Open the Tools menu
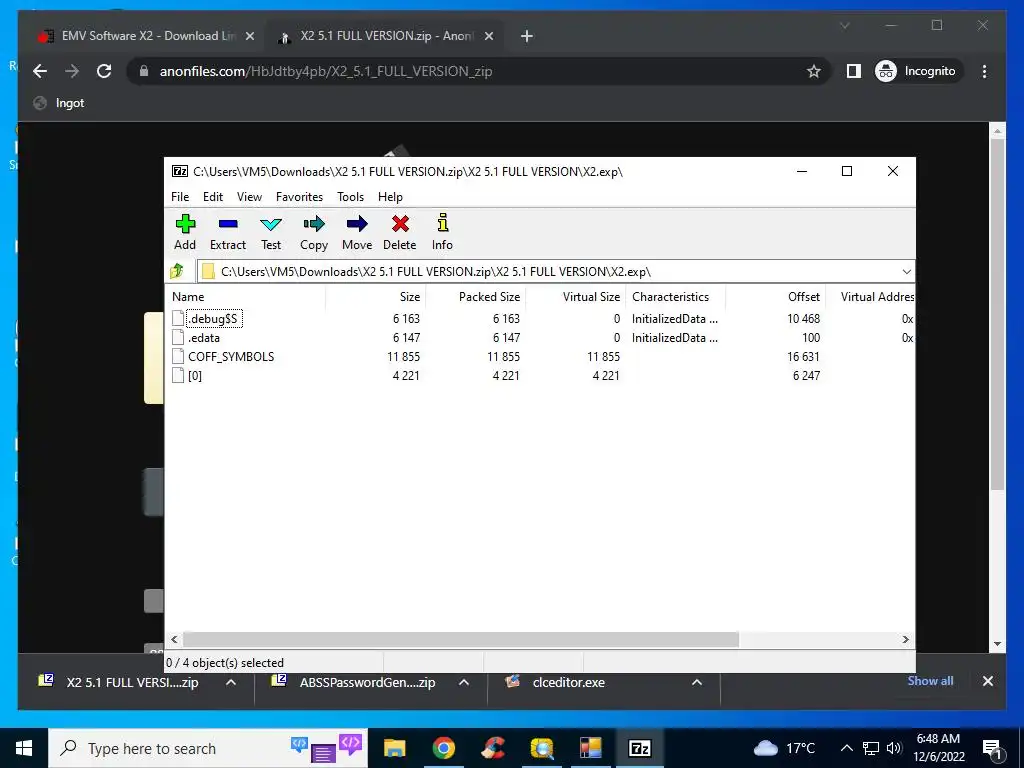The width and height of the screenshot is (1024, 768). click(x=350, y=197)
